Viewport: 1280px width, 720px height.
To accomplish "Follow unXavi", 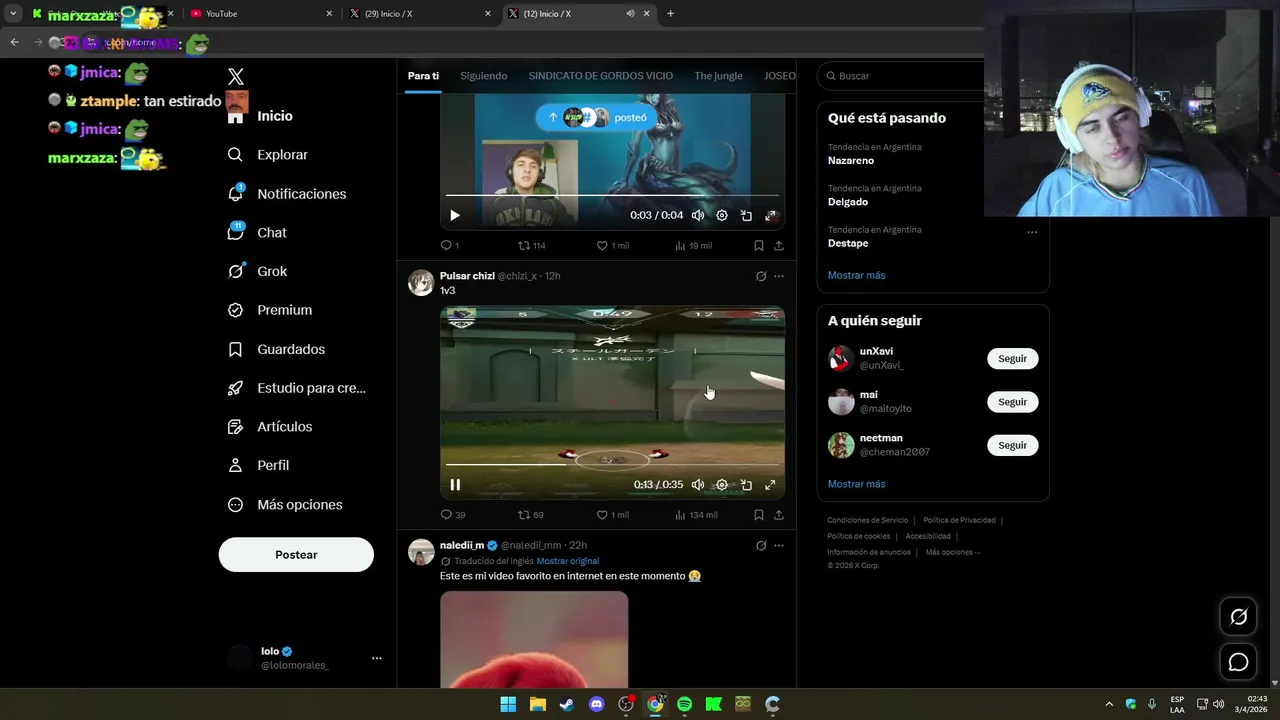I will click(1013, 358).
